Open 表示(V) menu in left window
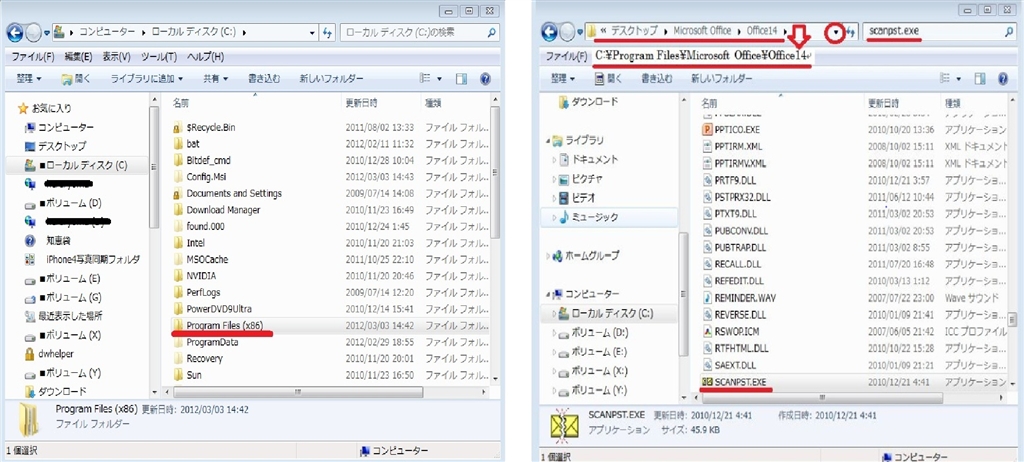 tap(117, 57)
